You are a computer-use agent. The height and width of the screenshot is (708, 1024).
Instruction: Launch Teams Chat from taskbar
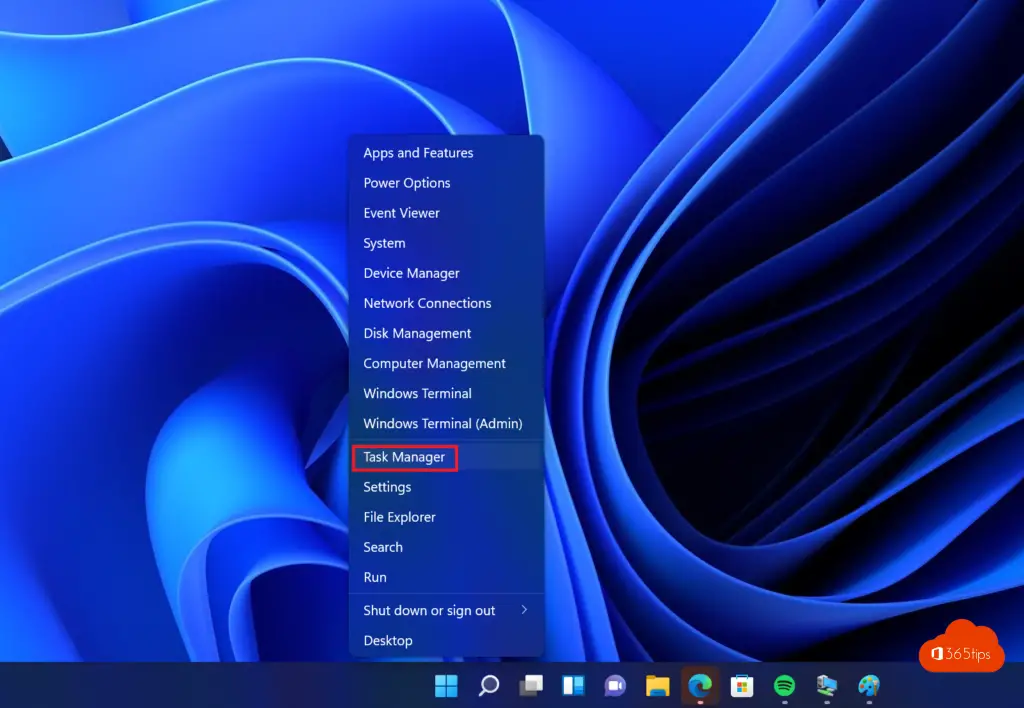click(615, 686)
